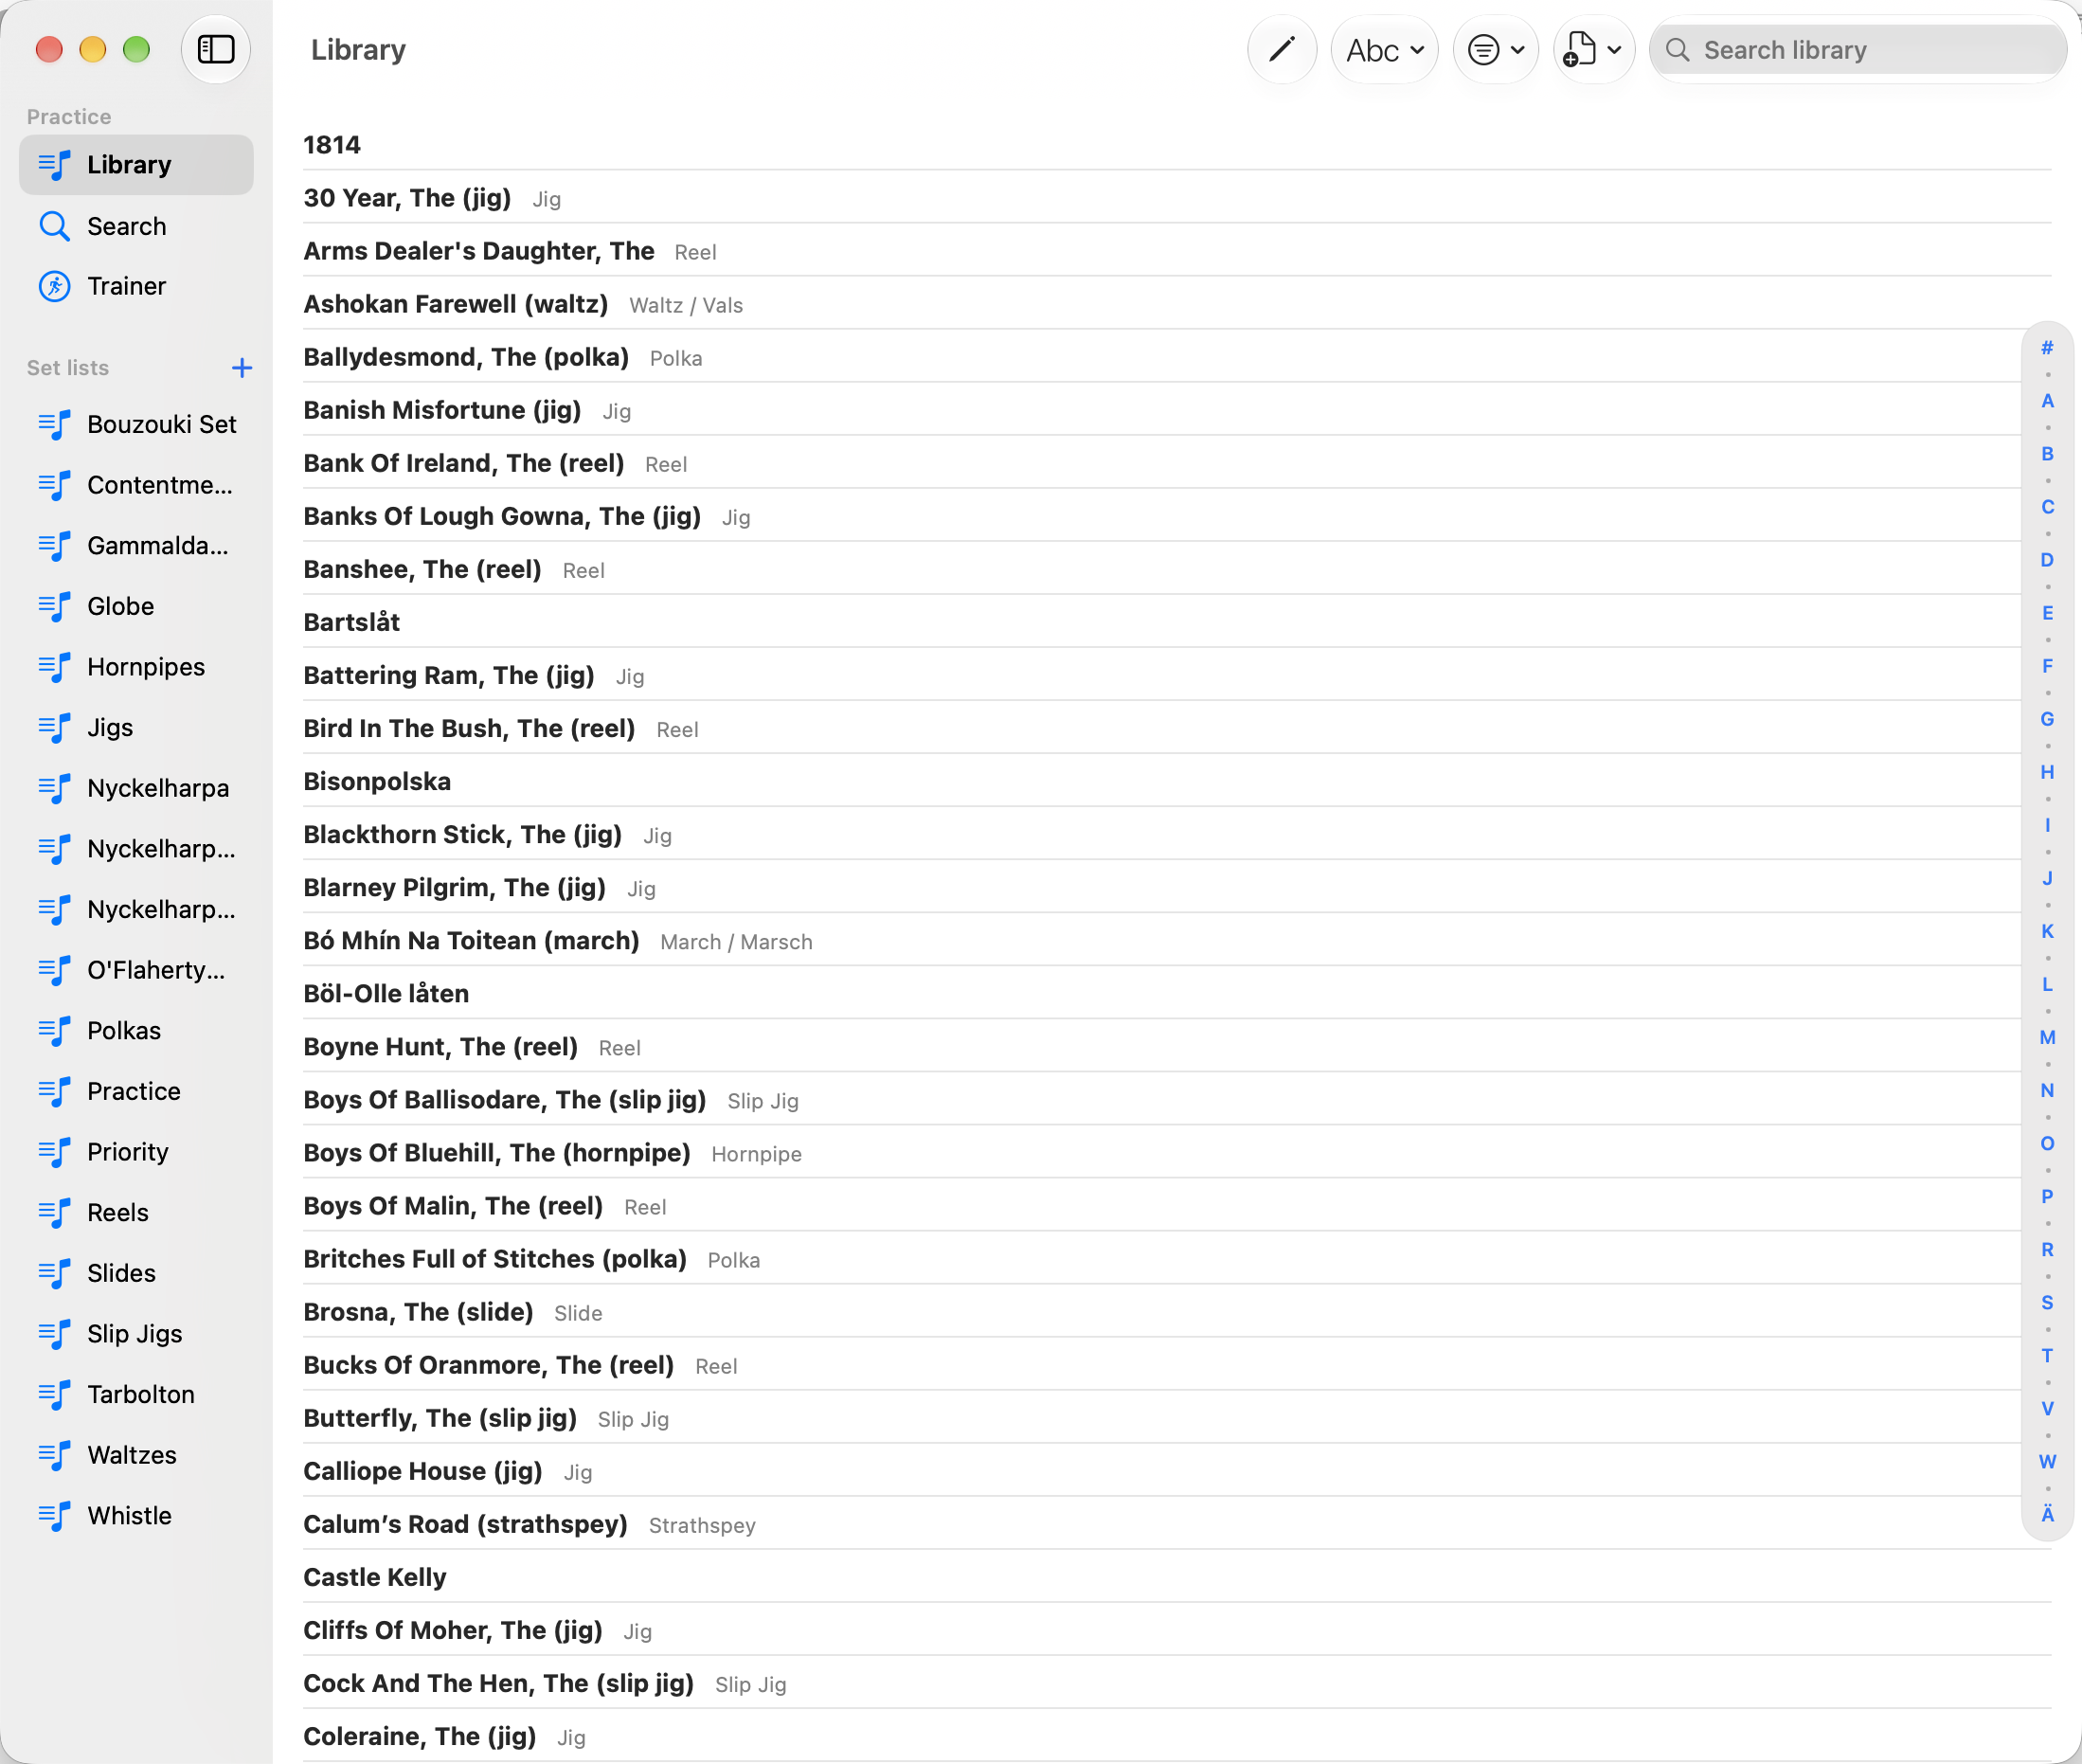Select Library in the sidebar
2082x1764 pixels.
[x=136, y=165]
